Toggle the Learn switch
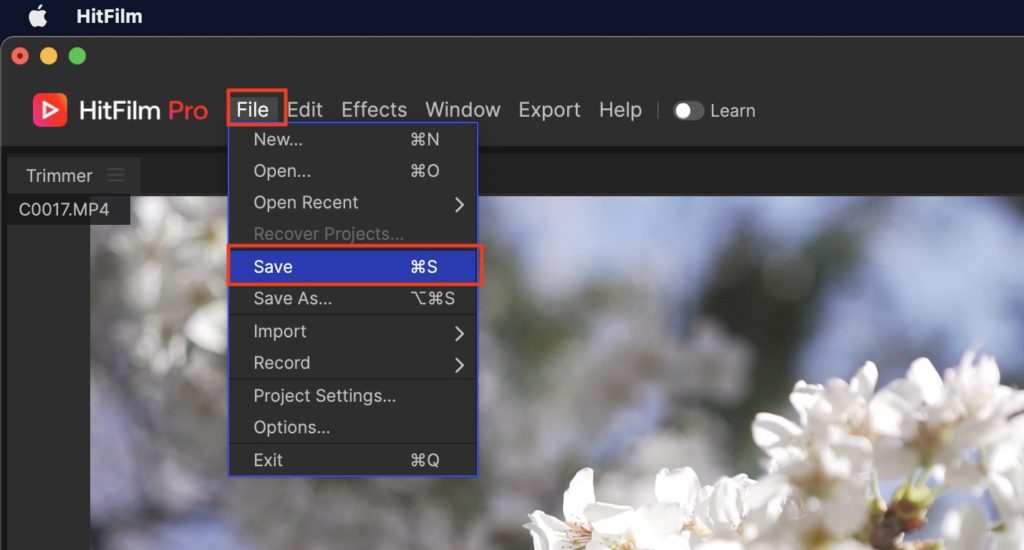 (688, 110)
